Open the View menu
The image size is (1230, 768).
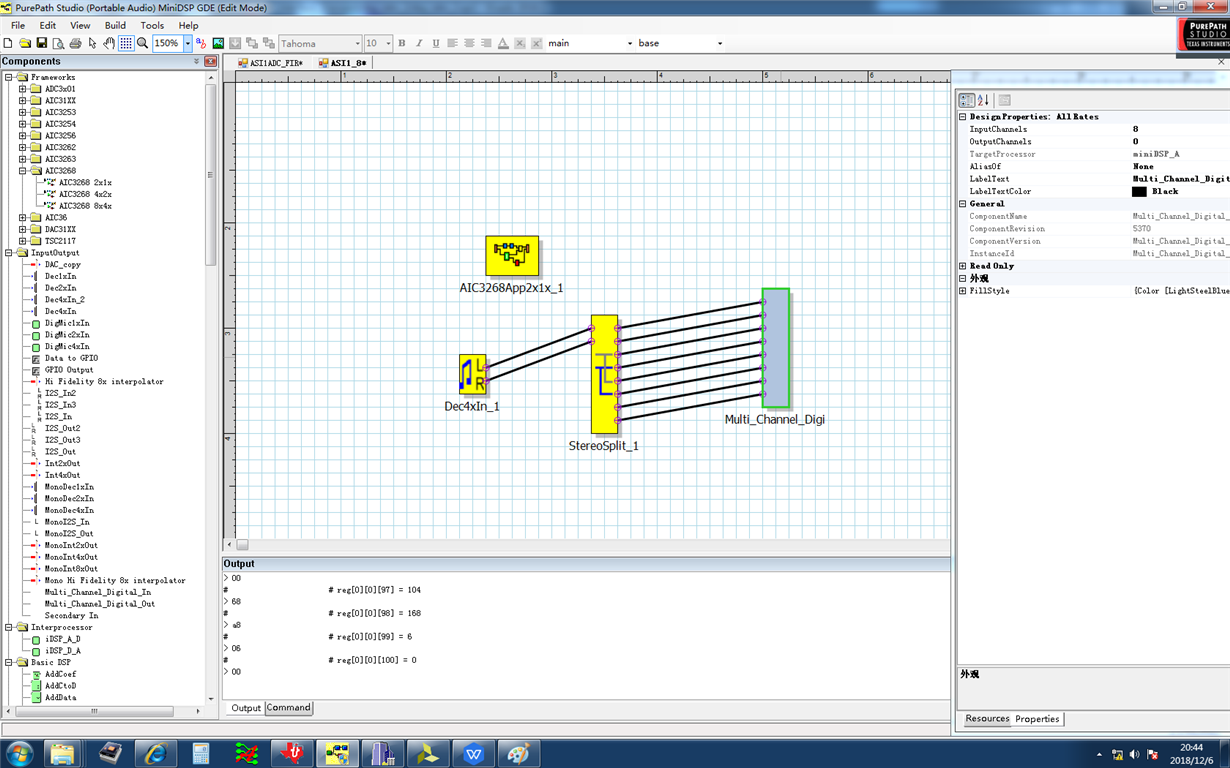click(x=80, y=25)
